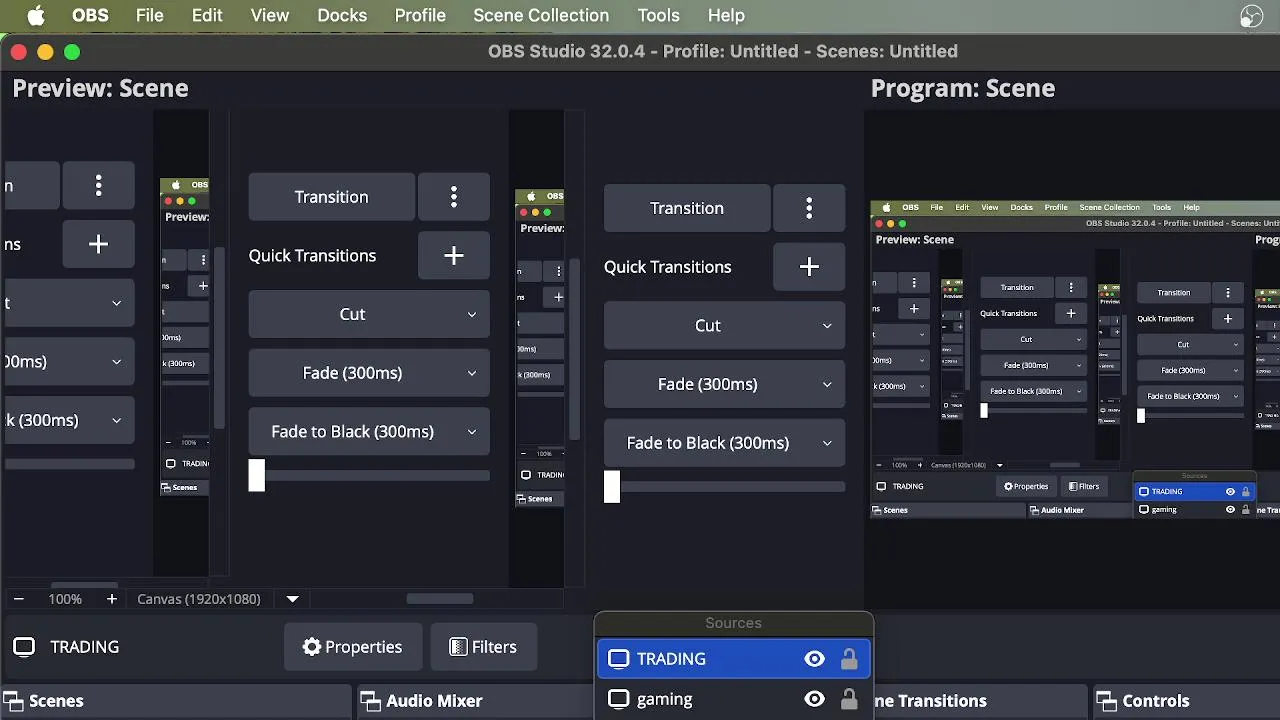The width and height of the screenshot is (1280, 720).
Task: Open the Docks menu in the macOS menu bar
Action: click(342, 15)
